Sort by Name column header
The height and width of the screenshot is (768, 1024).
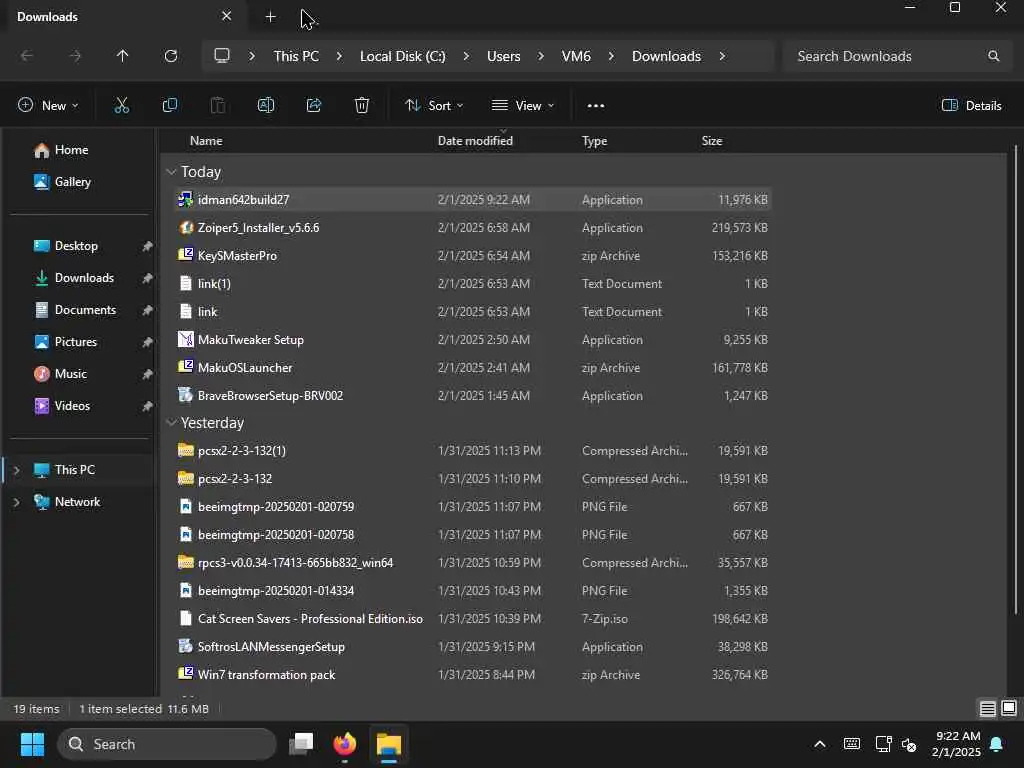(x=206, y=140)
